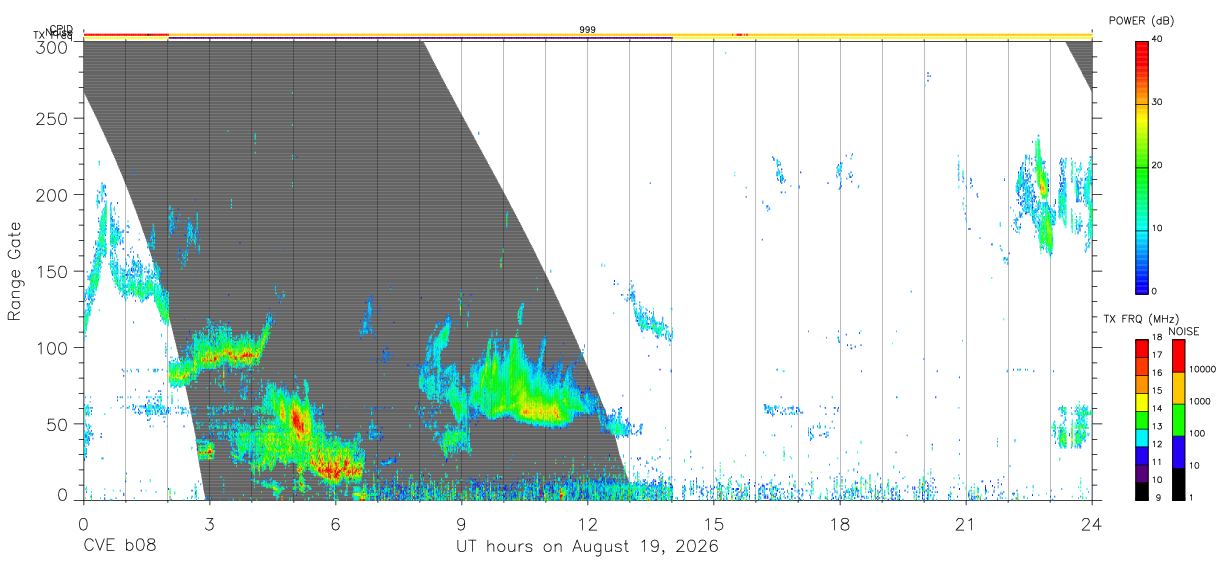Select the red top of power colorbar
1228x567 pixels.
(1142, 56)
